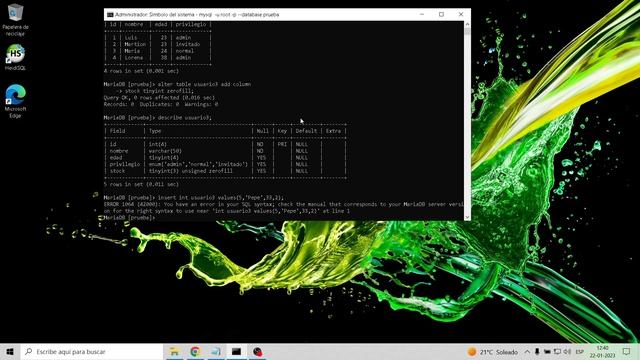
Task: Click the 'privilegio' row enum type text
Action: pyautogui.click(x=198, y=164)
